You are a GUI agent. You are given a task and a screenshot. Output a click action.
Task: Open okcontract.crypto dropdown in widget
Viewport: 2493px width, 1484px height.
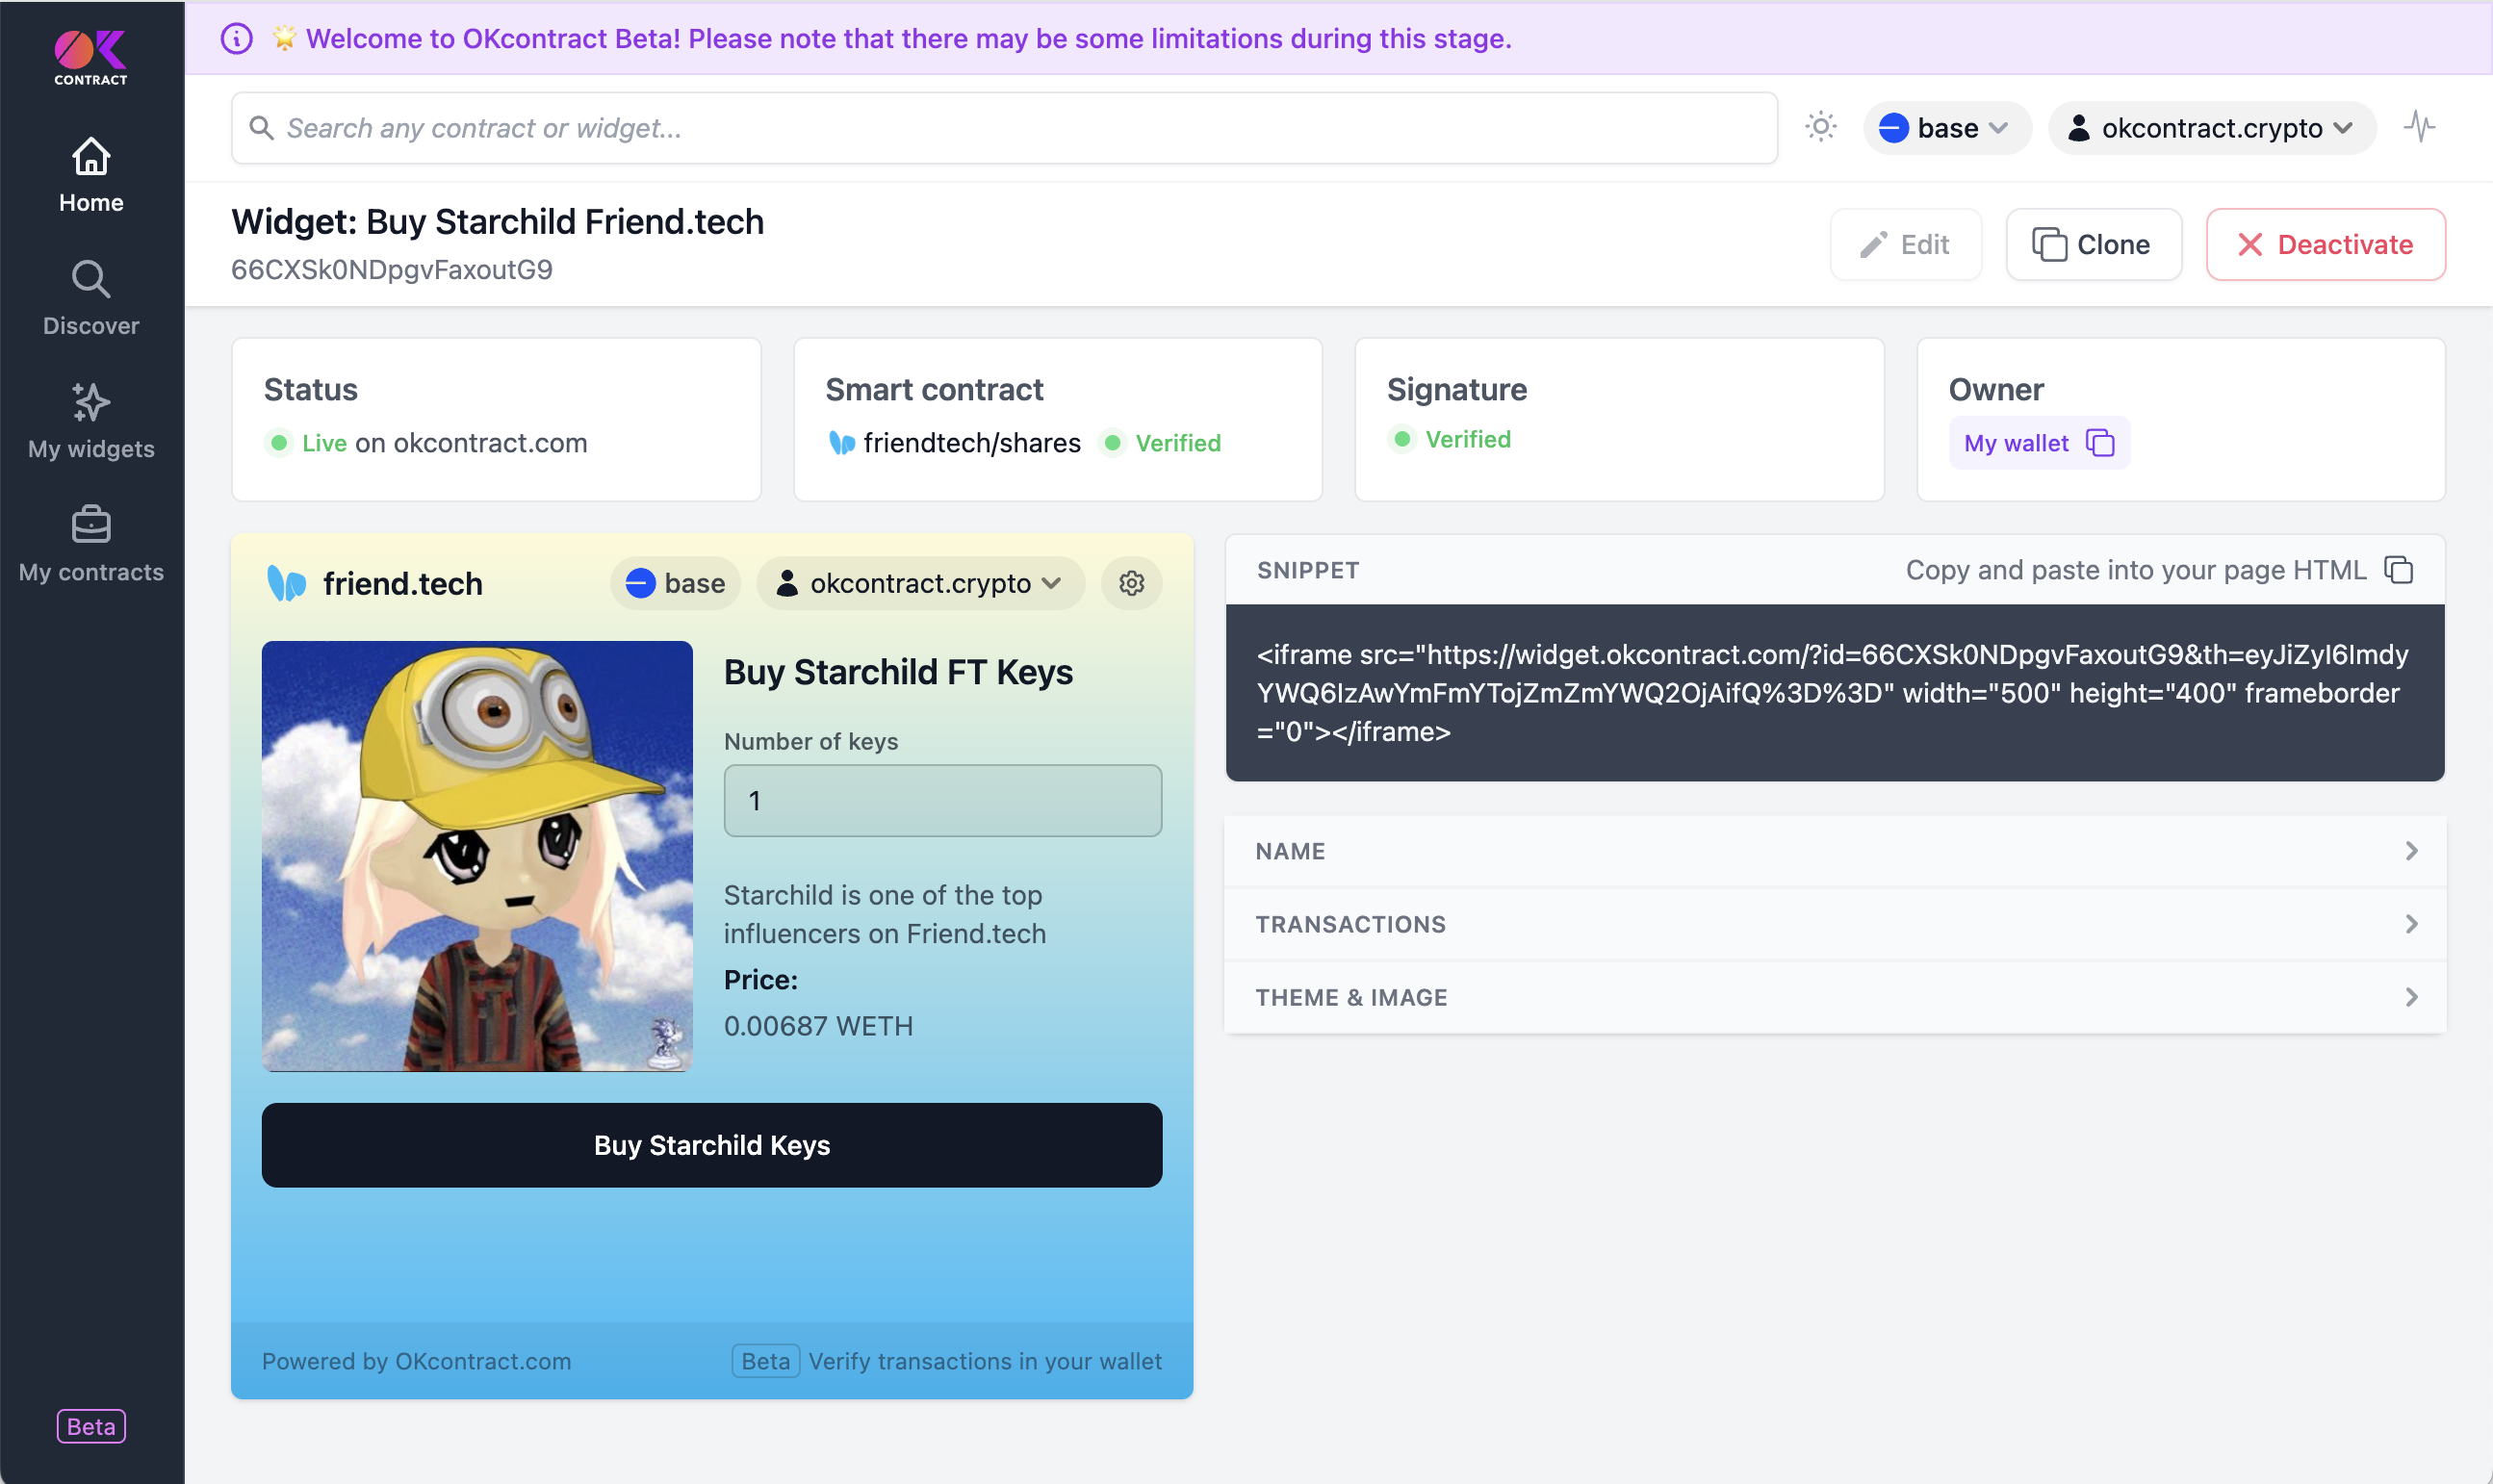pos(920,583)
